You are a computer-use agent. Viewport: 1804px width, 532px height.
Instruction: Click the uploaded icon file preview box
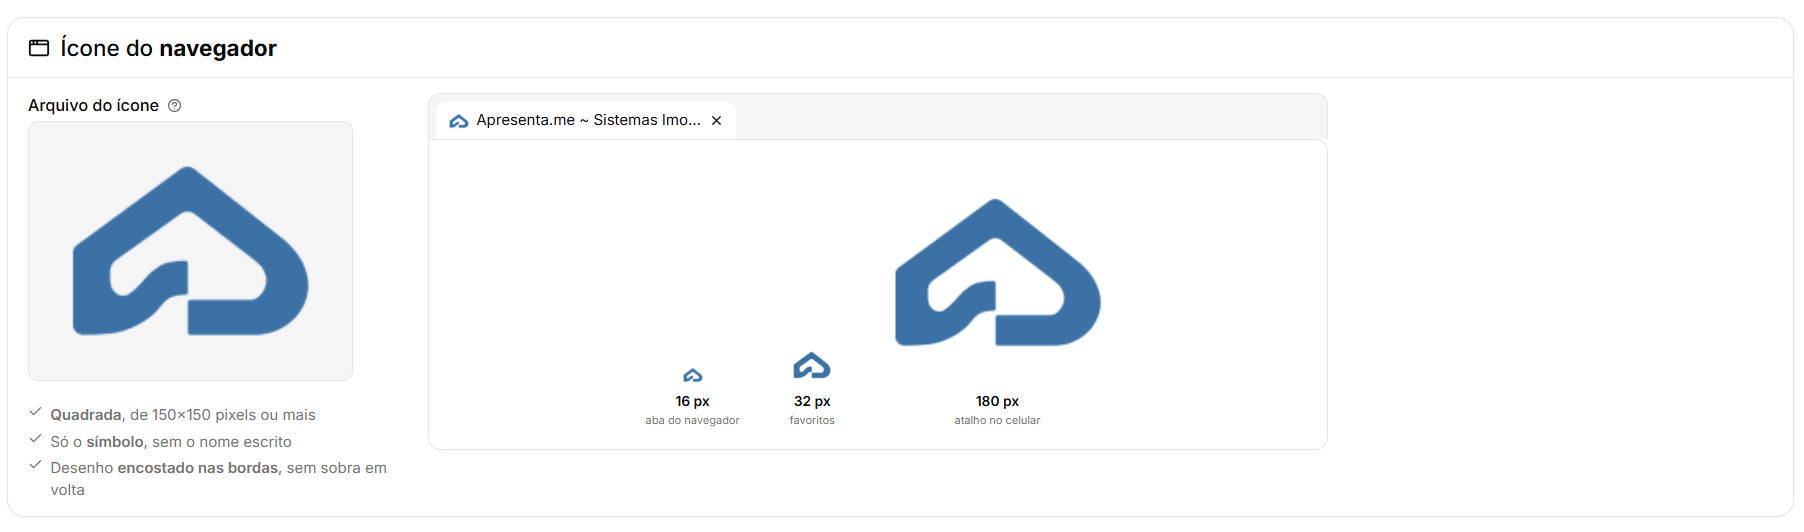coord(190,251)
